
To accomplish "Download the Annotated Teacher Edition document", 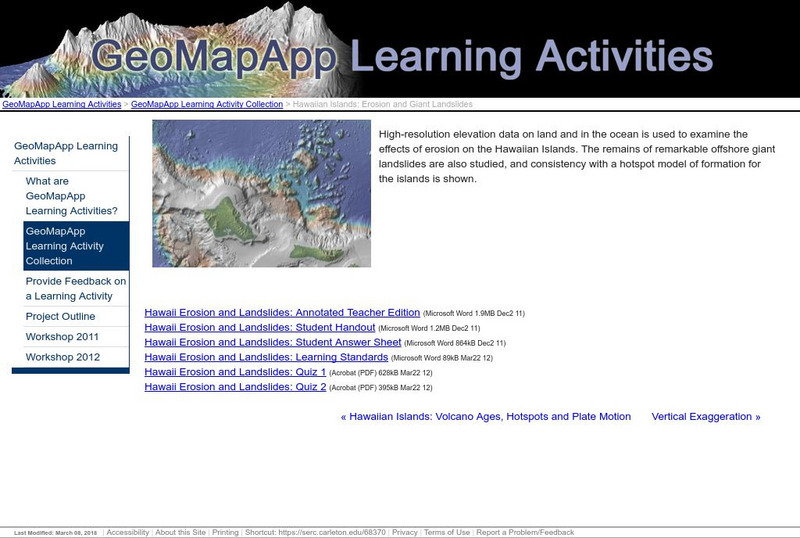I will point(282,312).
